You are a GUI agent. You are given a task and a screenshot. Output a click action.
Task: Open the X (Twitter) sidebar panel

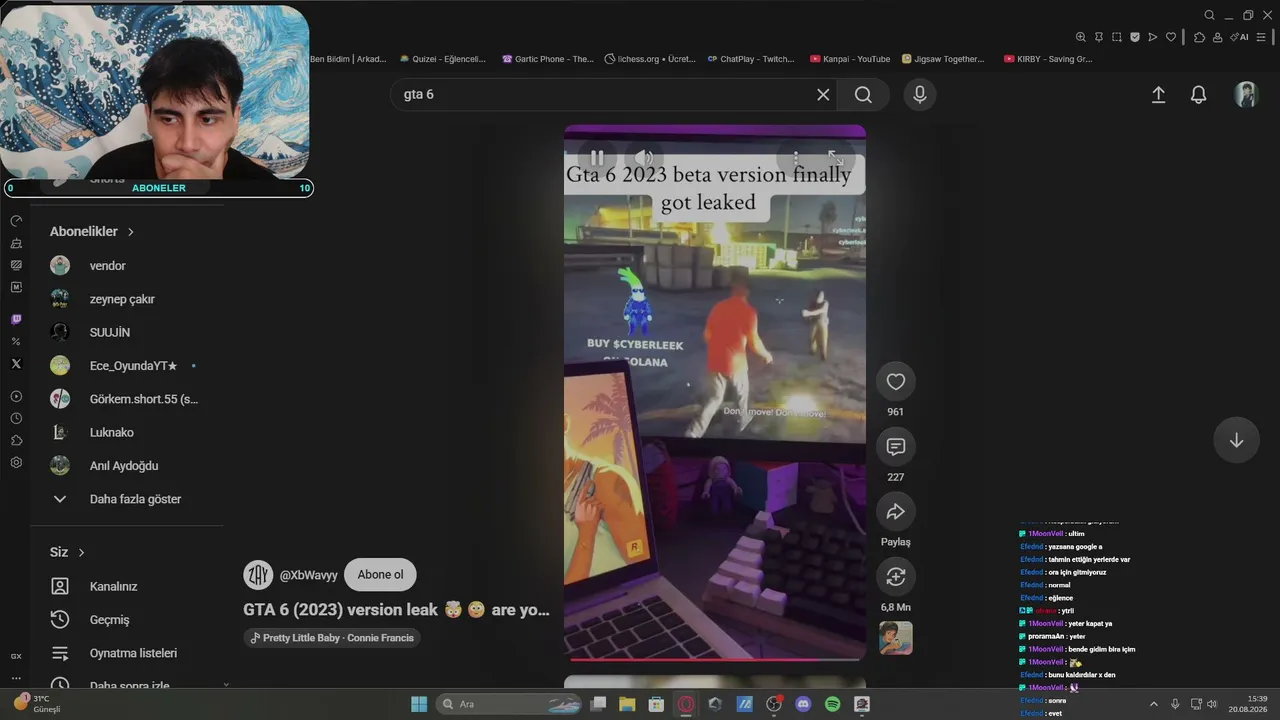click(16, 364)
